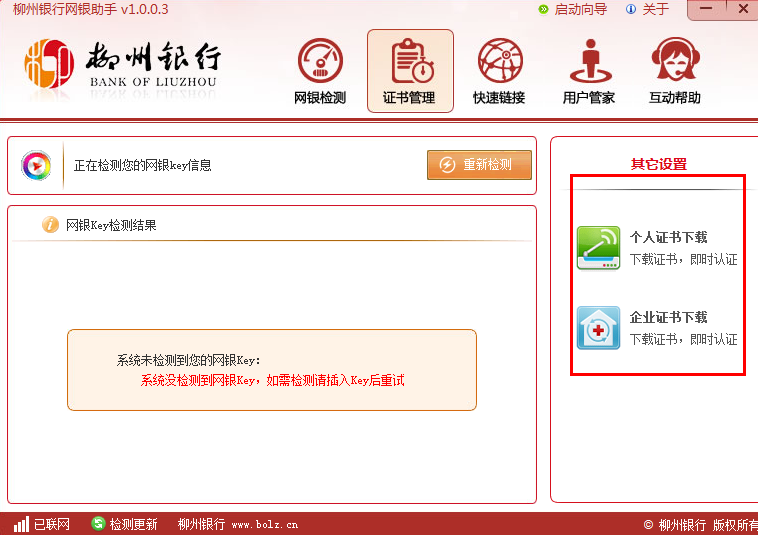758x535 pixels.
Task: Click the 已联网 status text
Action: click(52, 524)
